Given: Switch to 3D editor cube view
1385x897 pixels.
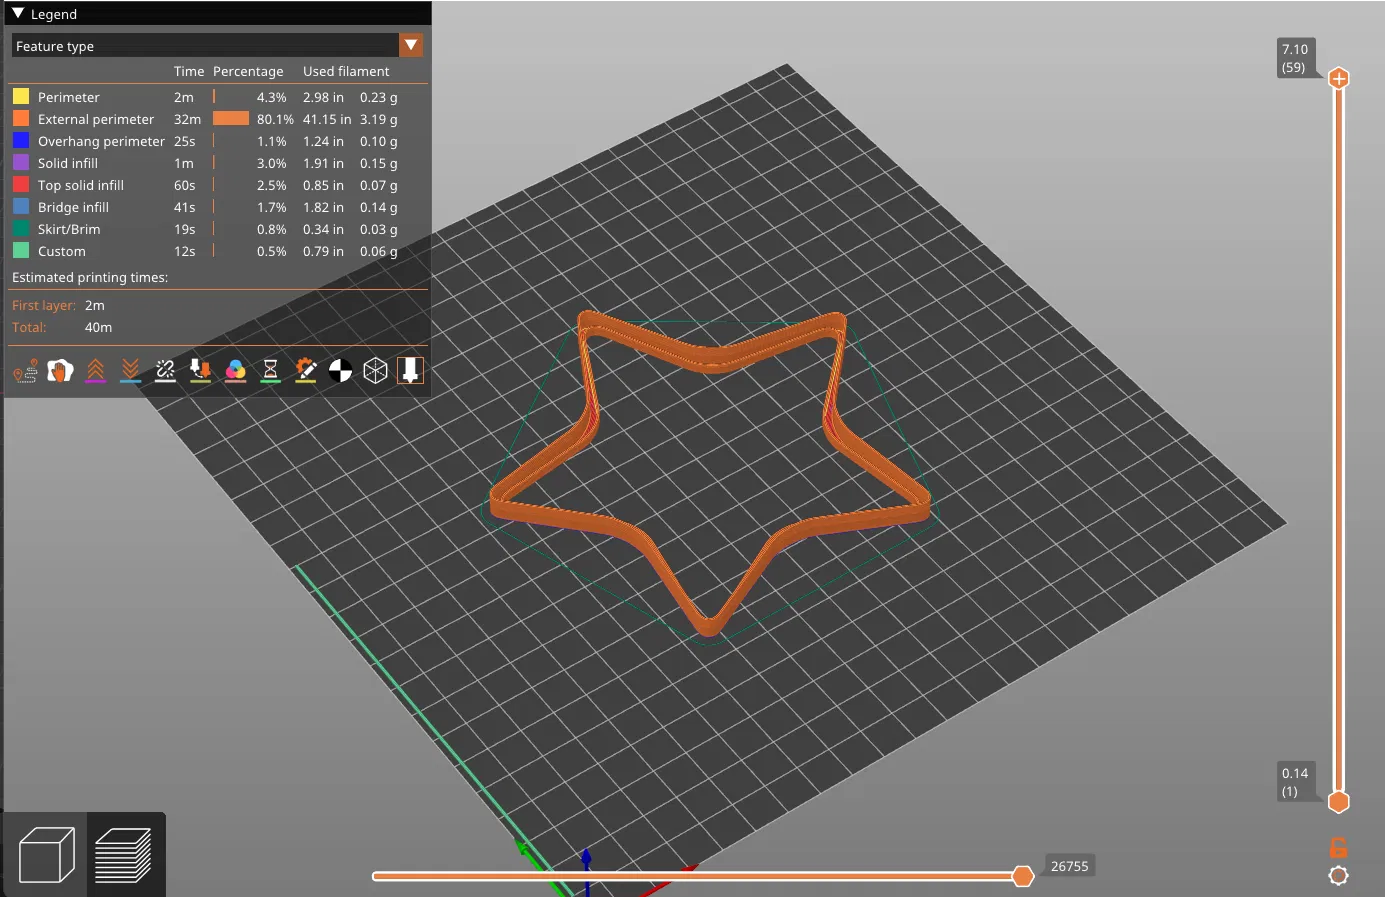Looking at the screenshot, I should [x=46, y=855].
